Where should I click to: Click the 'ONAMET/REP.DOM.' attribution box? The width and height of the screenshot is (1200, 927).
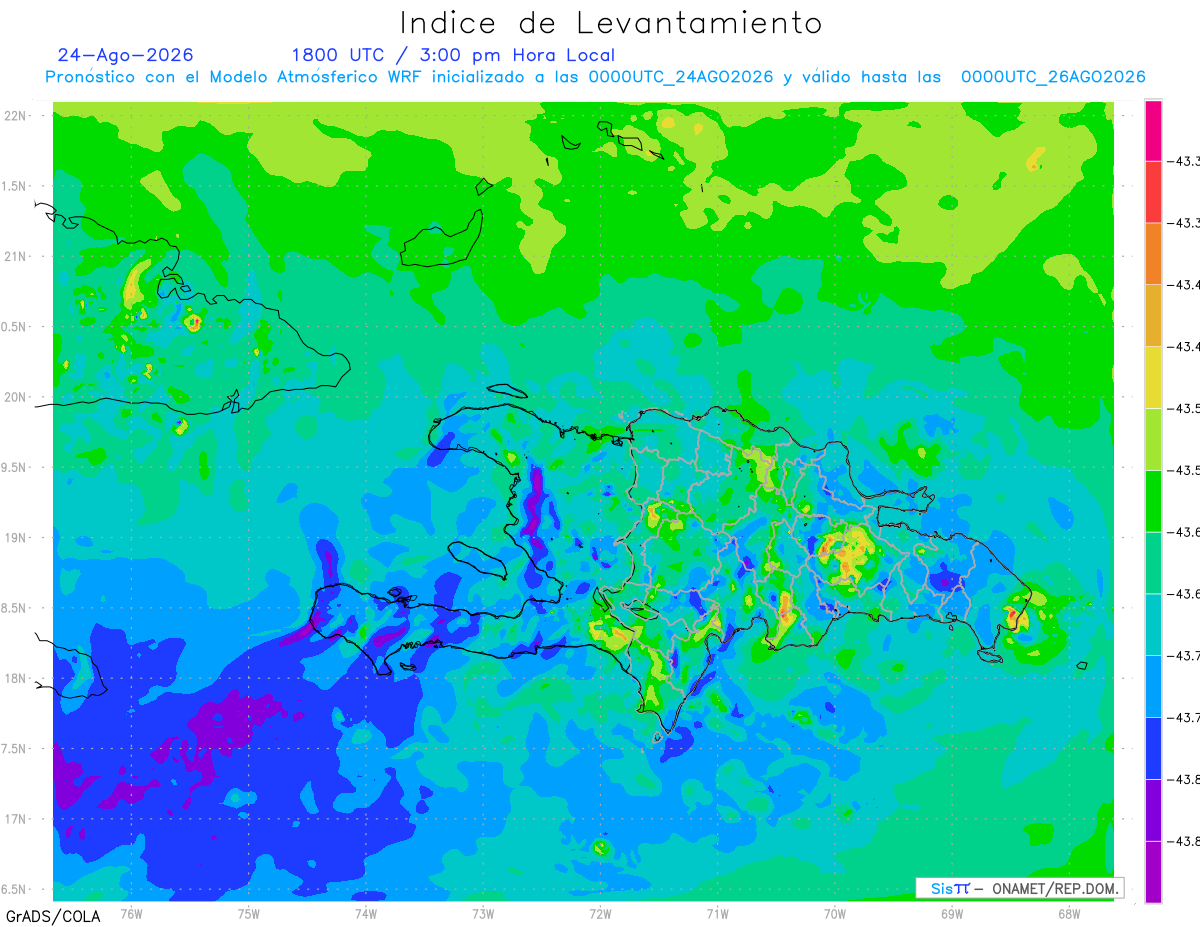click(1019, 888)
